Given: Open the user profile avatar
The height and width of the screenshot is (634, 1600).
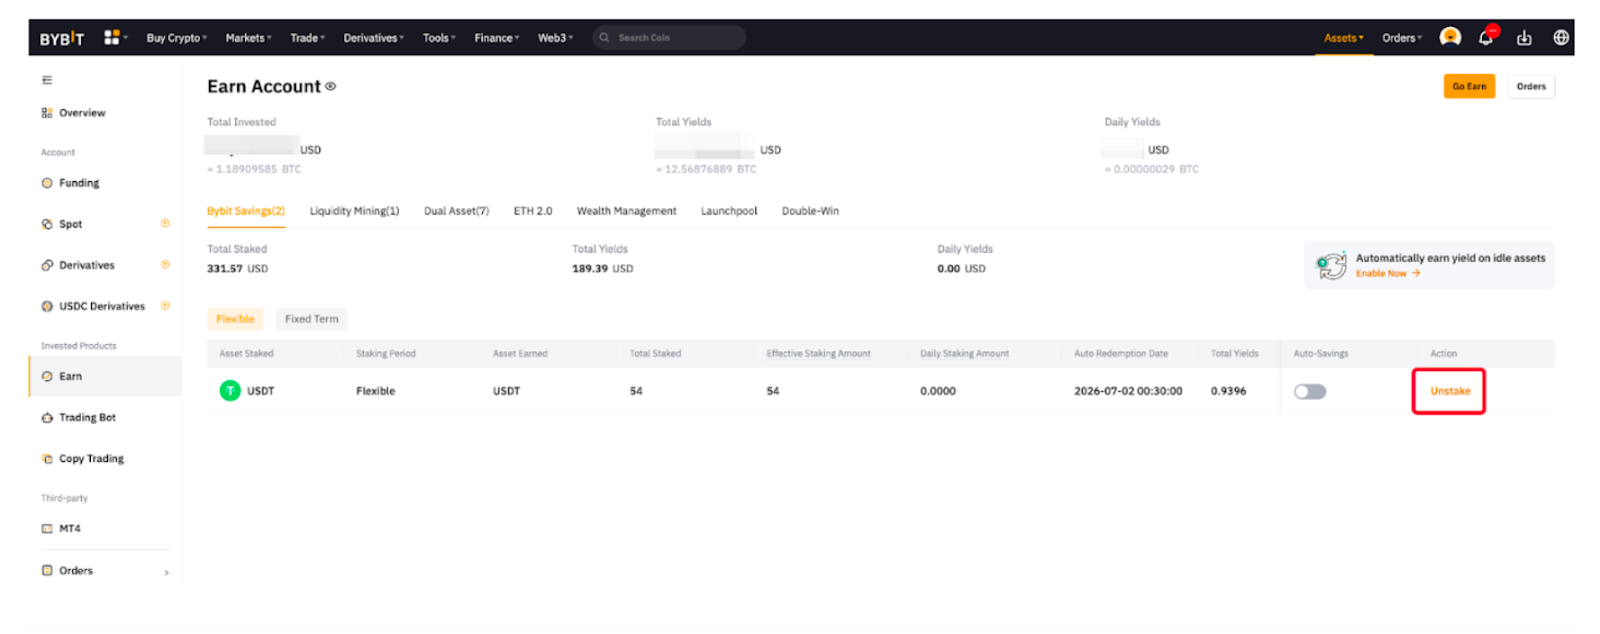Looking at the screenshot, I should pos(1450,37).
